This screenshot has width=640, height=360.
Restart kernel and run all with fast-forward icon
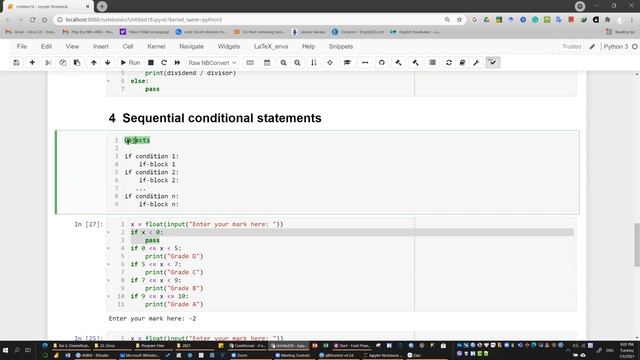[x=177, y=62]
